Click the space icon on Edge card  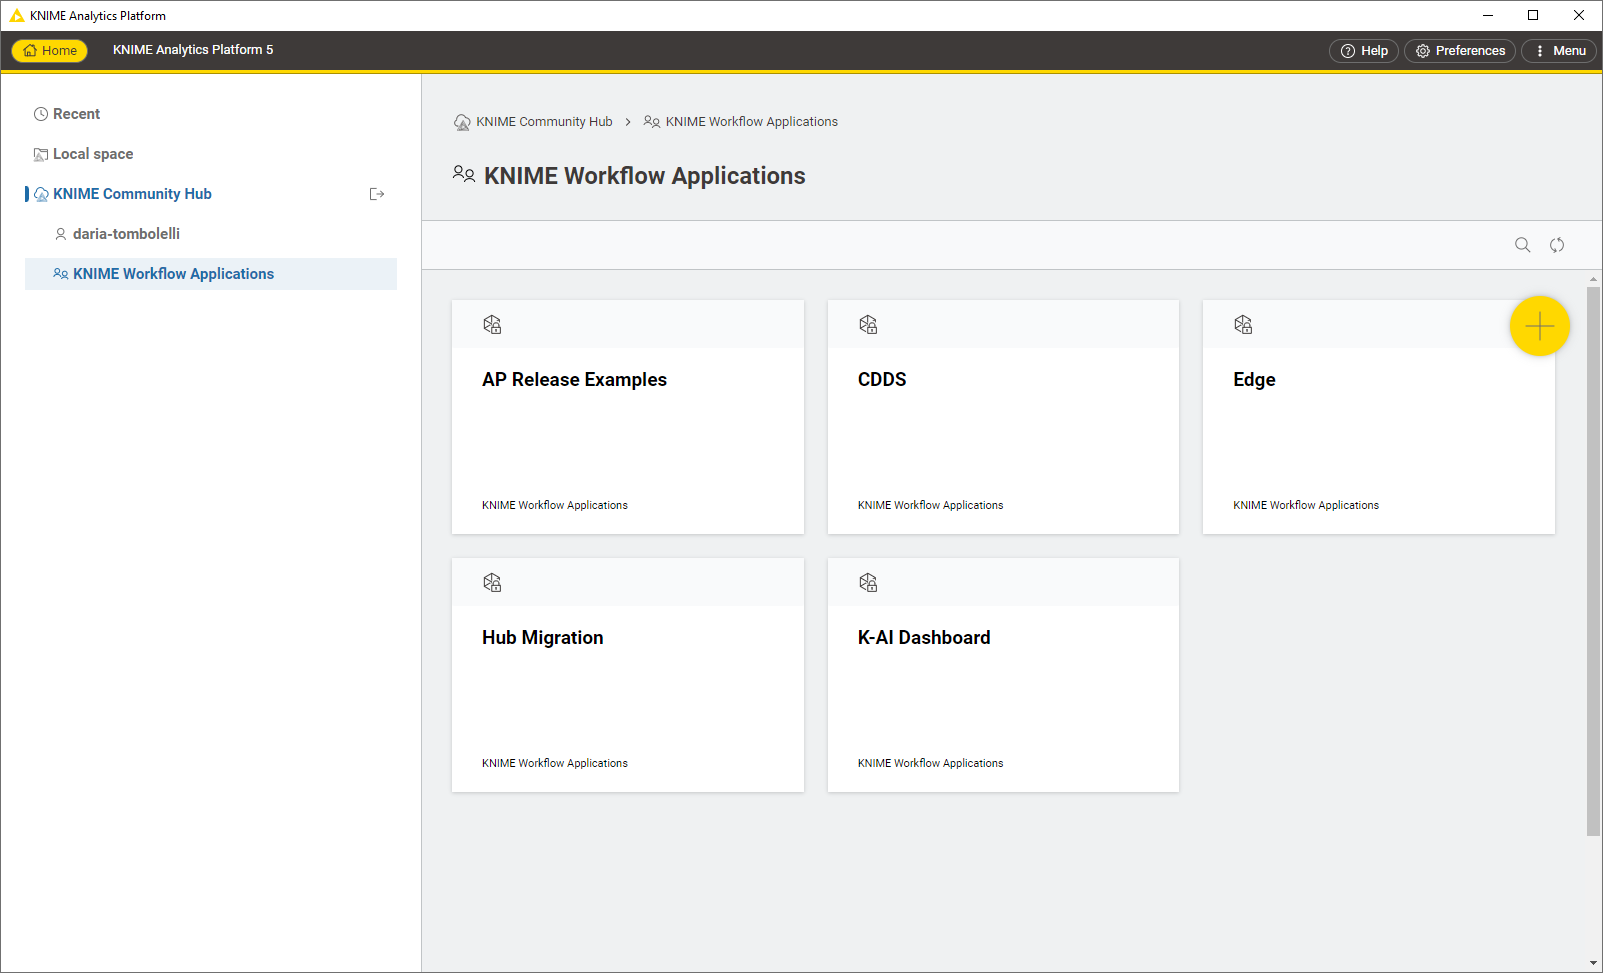click(x=1243, y=325)
